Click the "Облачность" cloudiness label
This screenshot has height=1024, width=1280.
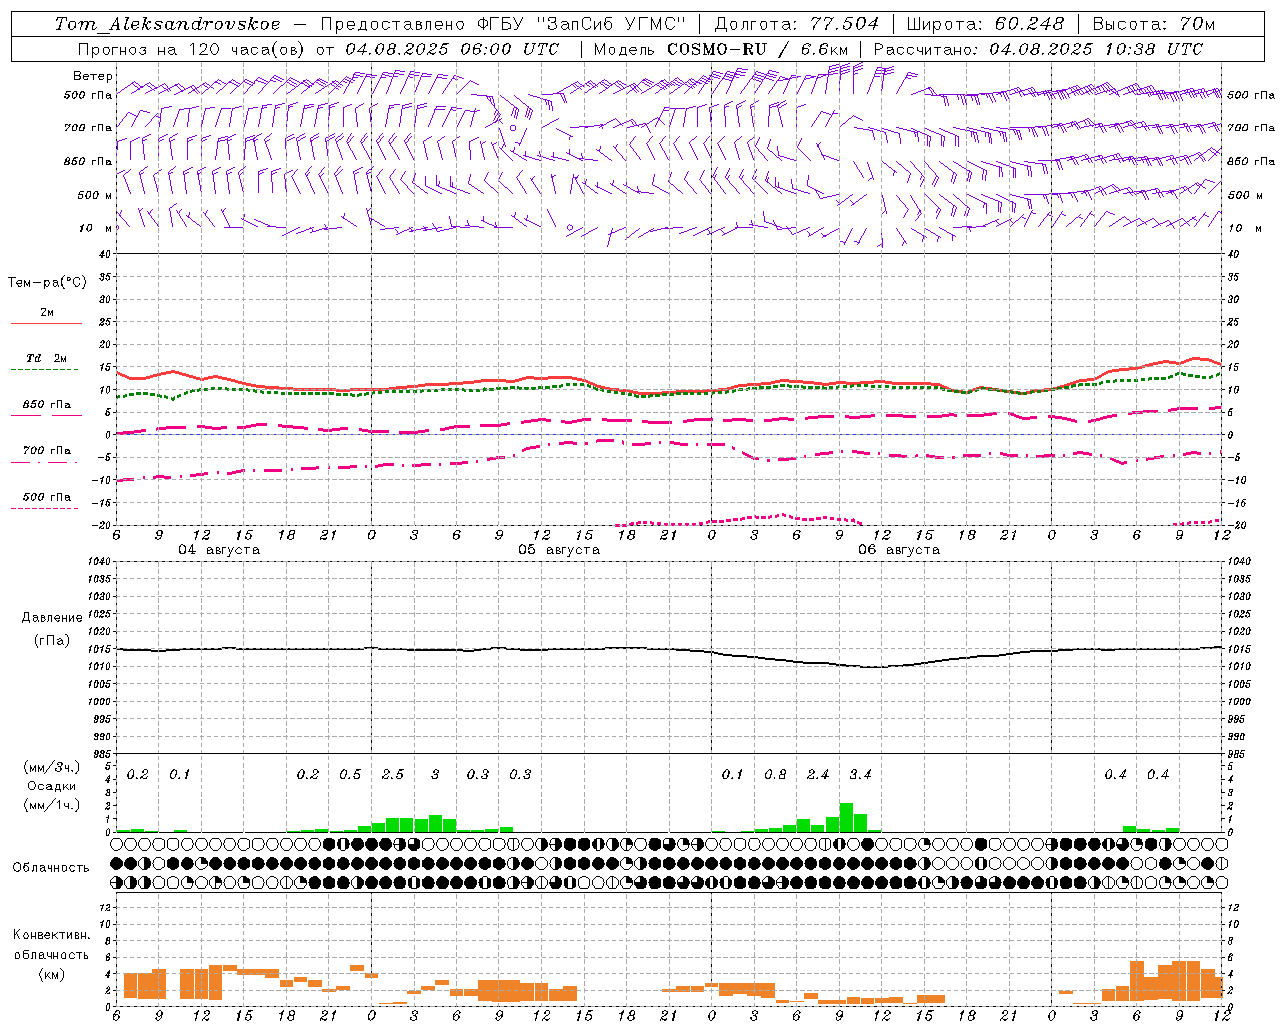[51, 867]
